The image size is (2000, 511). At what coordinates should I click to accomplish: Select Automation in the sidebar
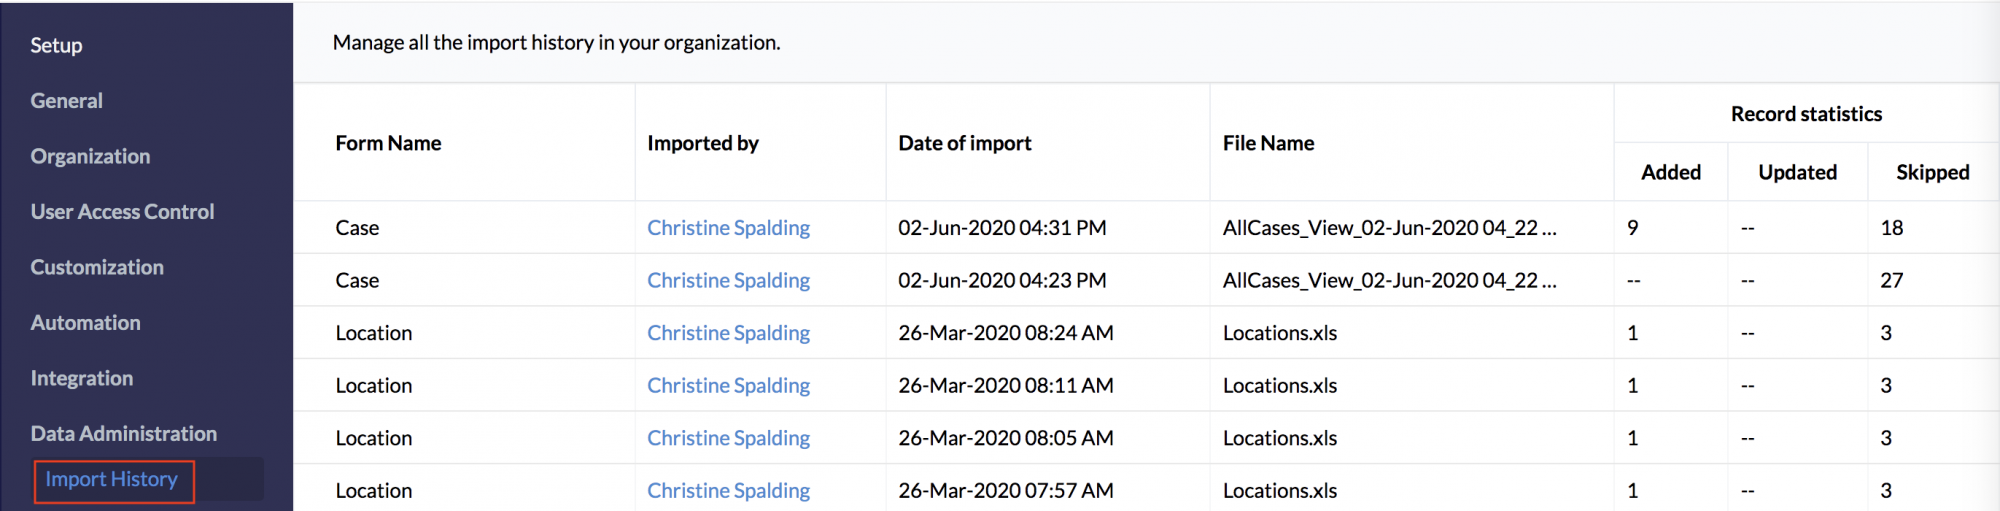[x=85, y=323]
